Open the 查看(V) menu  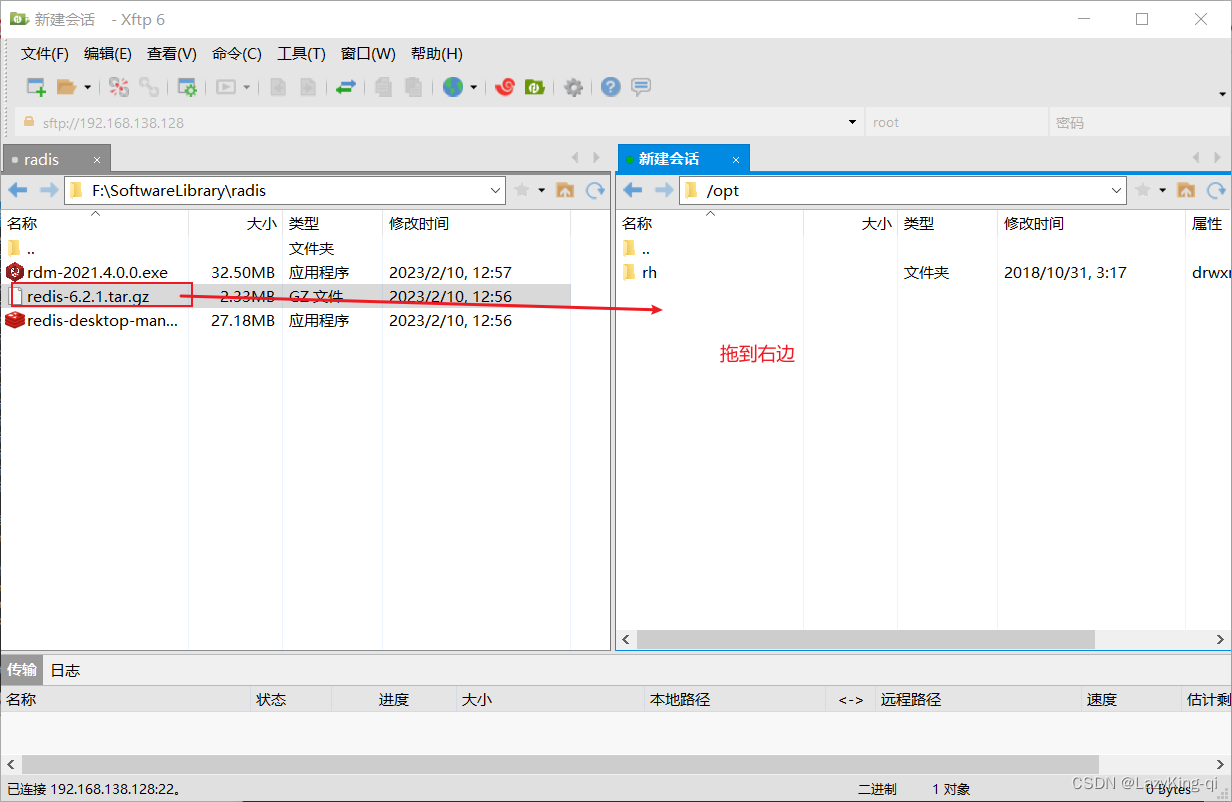172,54
